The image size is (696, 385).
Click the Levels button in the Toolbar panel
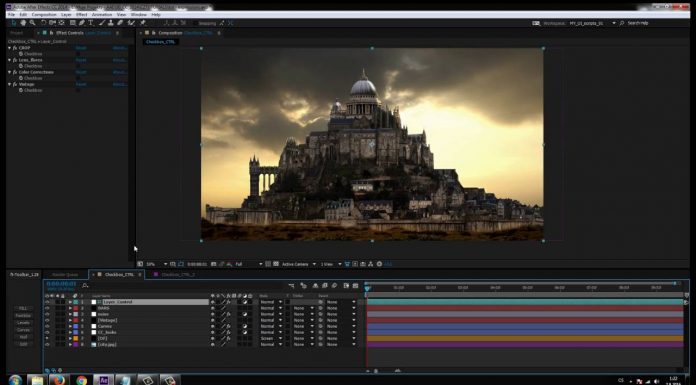click(x=24, y=323)
